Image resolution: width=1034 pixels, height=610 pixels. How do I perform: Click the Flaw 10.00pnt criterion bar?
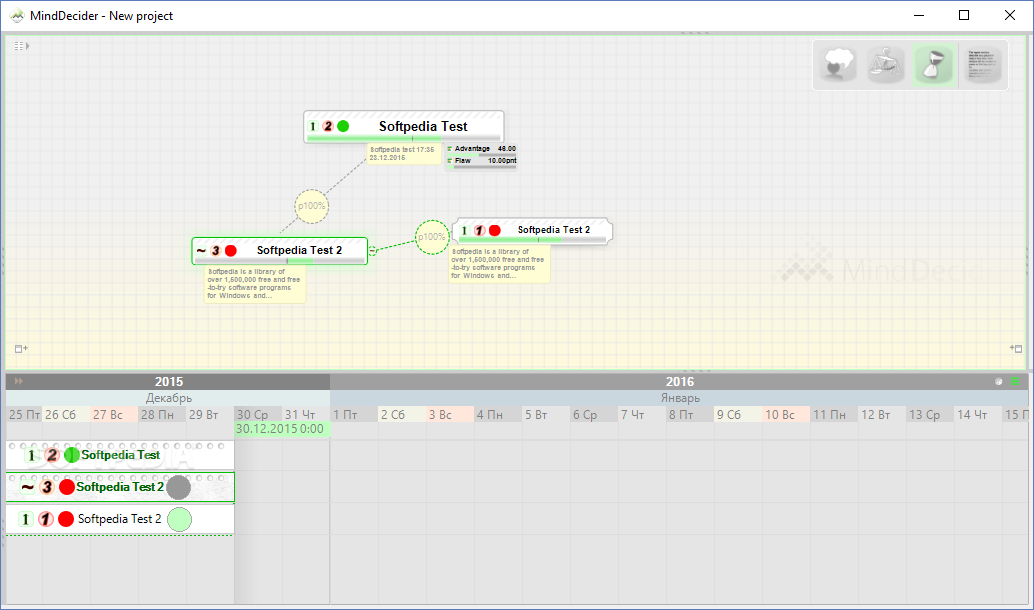481,163
